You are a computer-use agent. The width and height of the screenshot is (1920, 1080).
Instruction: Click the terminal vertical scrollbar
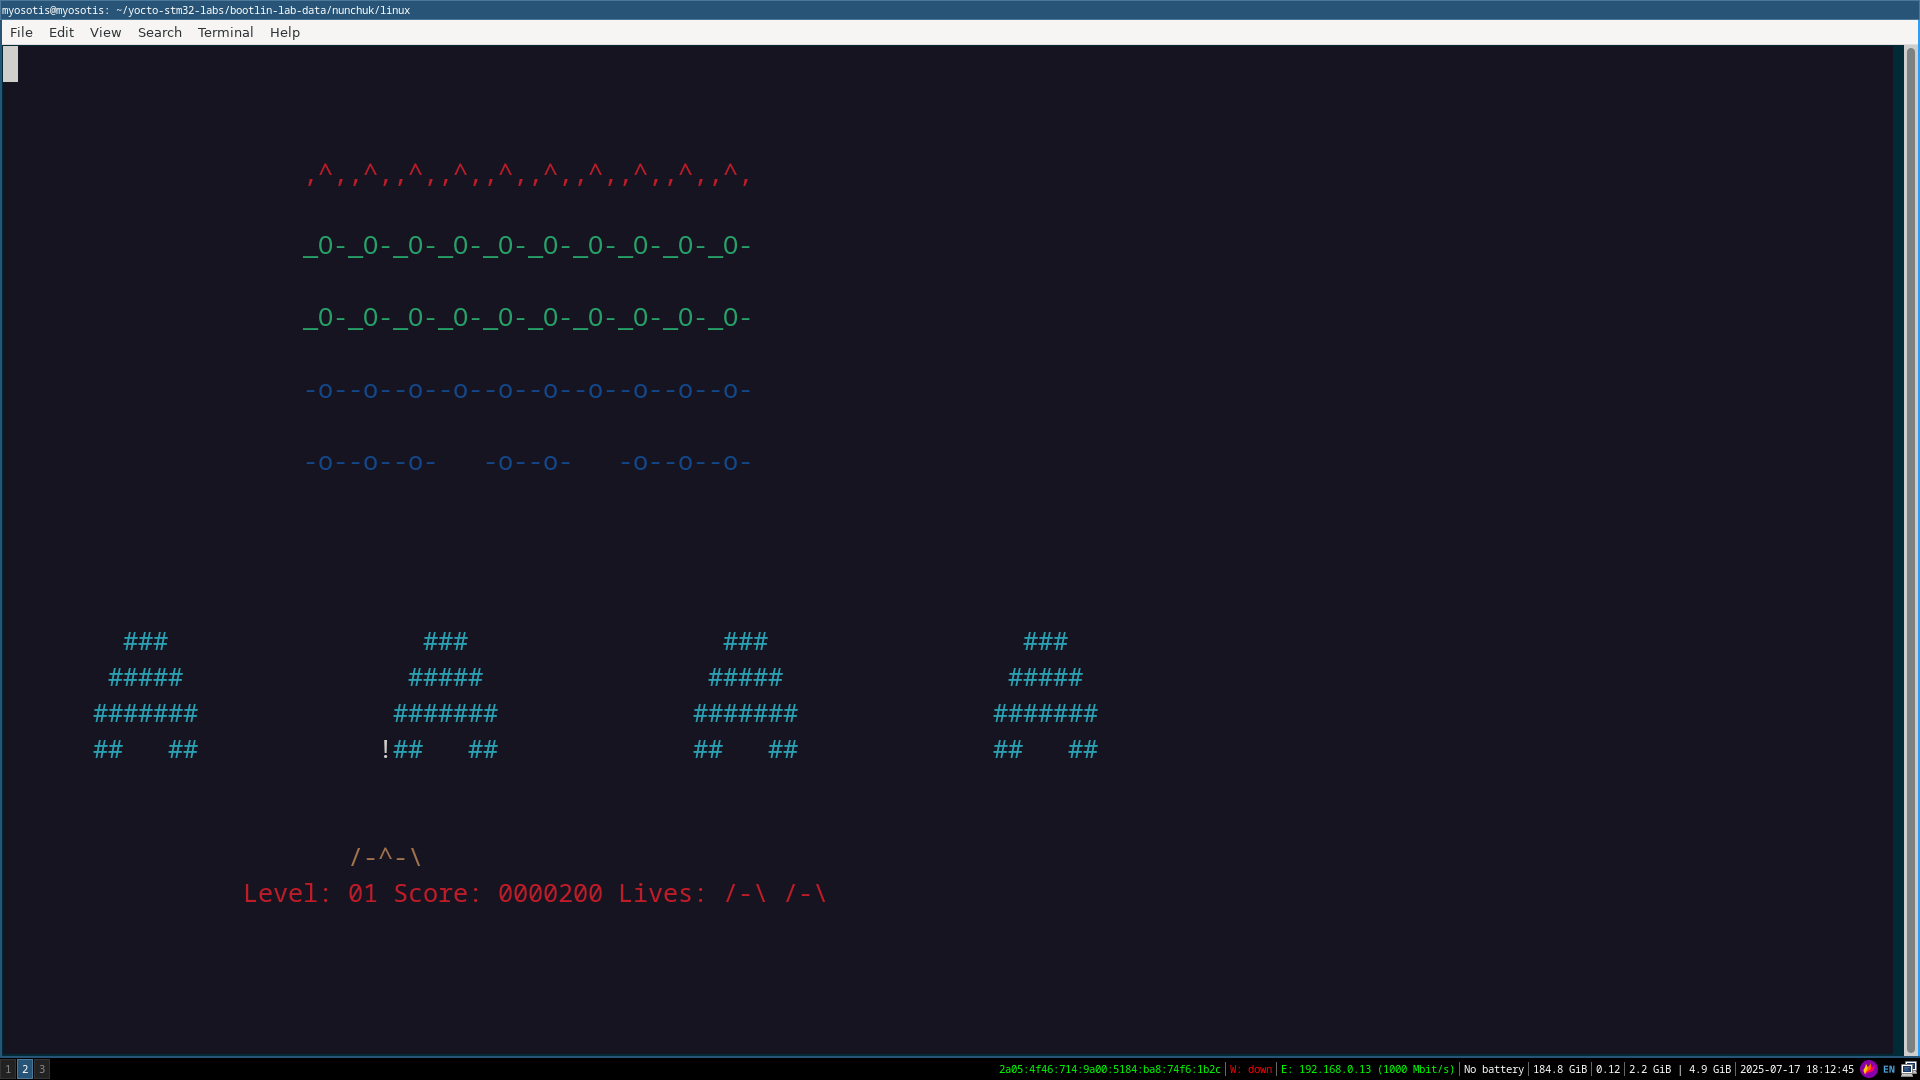point(1910,550)
